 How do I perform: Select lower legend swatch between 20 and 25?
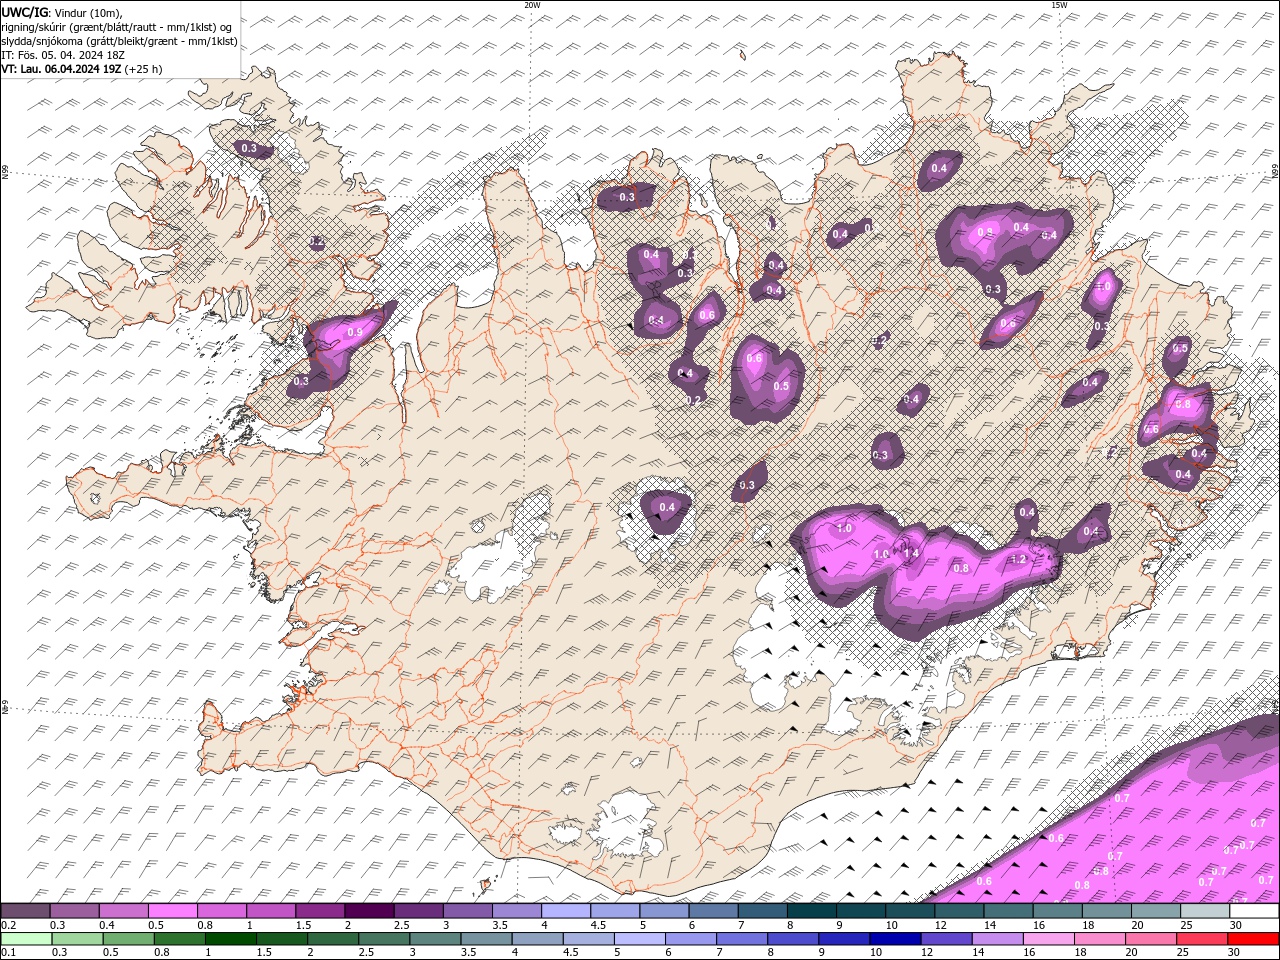click(x=1153, y=939)
